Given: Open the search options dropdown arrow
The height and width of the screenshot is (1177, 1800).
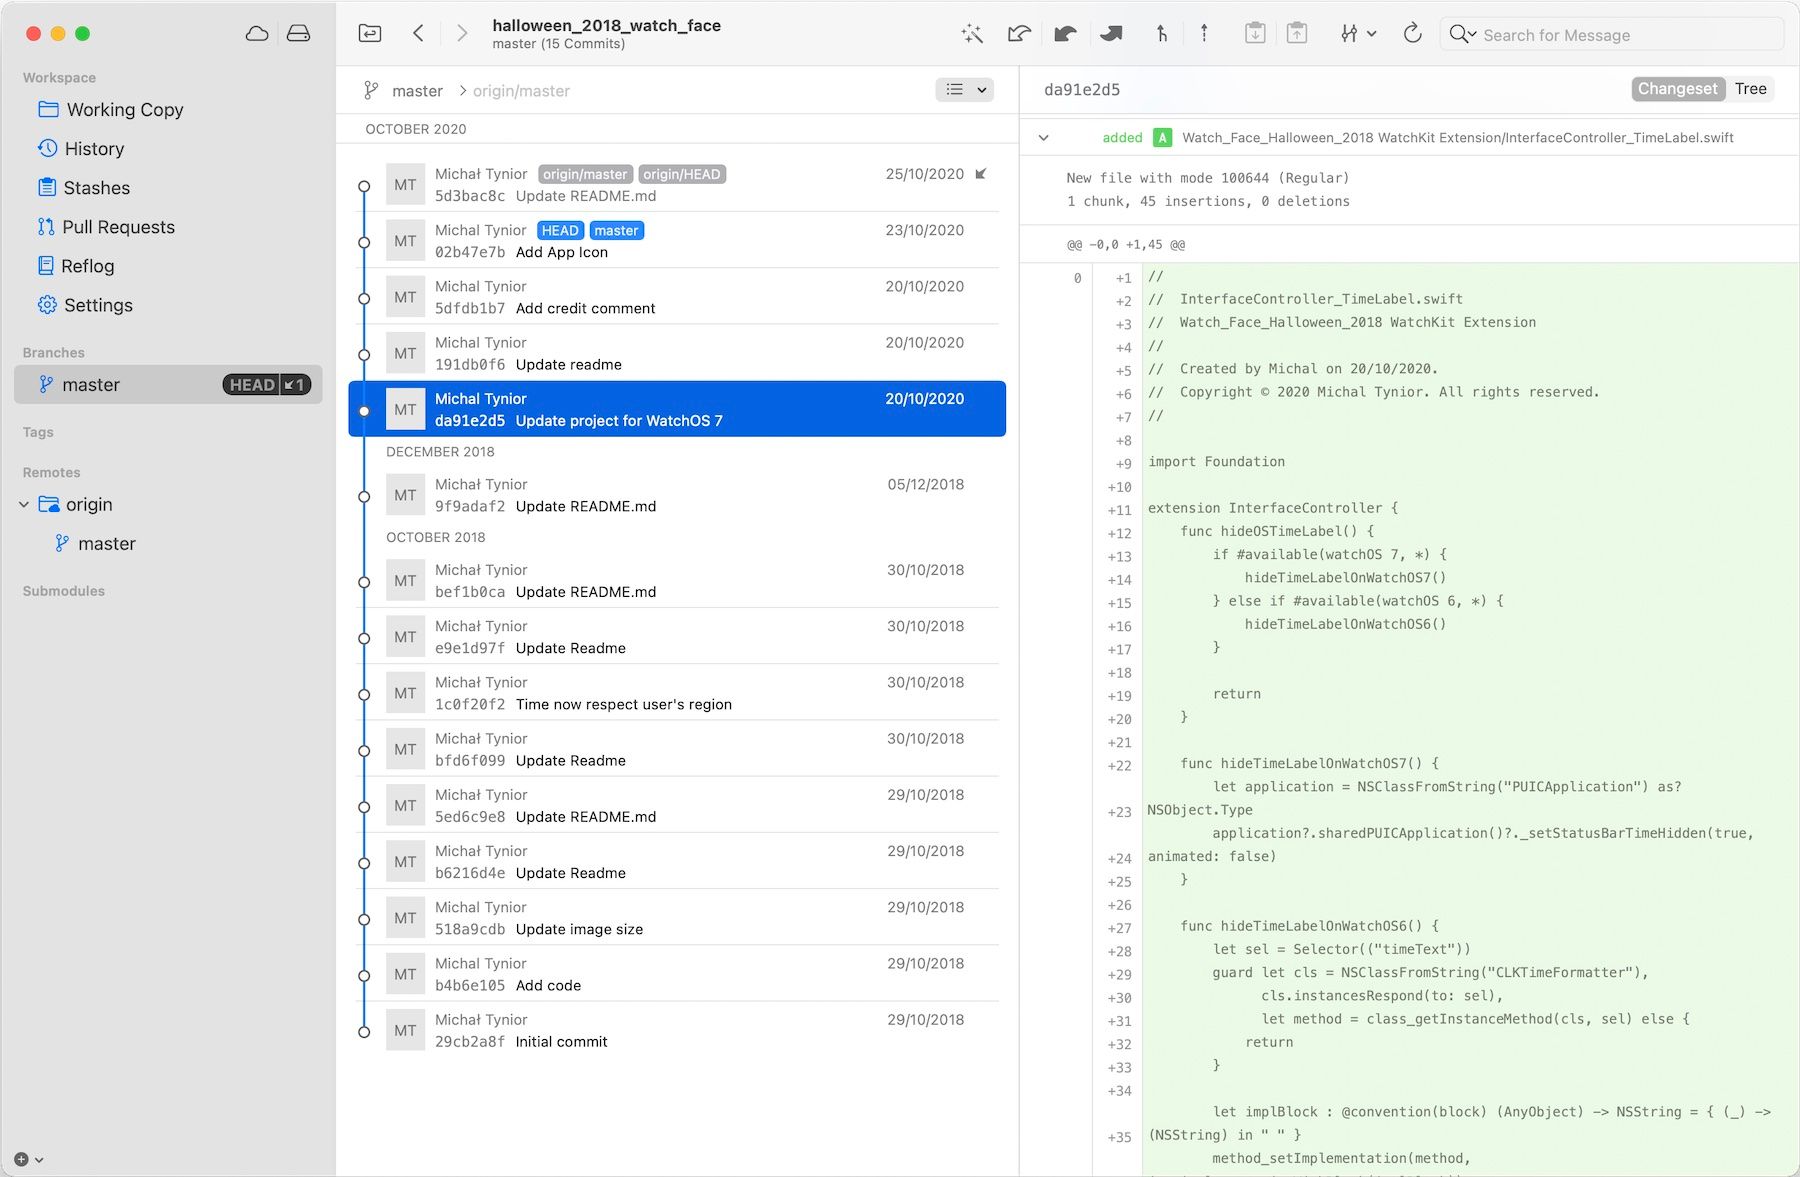Looking at the screenshot, I should [x=1472, y=35].
